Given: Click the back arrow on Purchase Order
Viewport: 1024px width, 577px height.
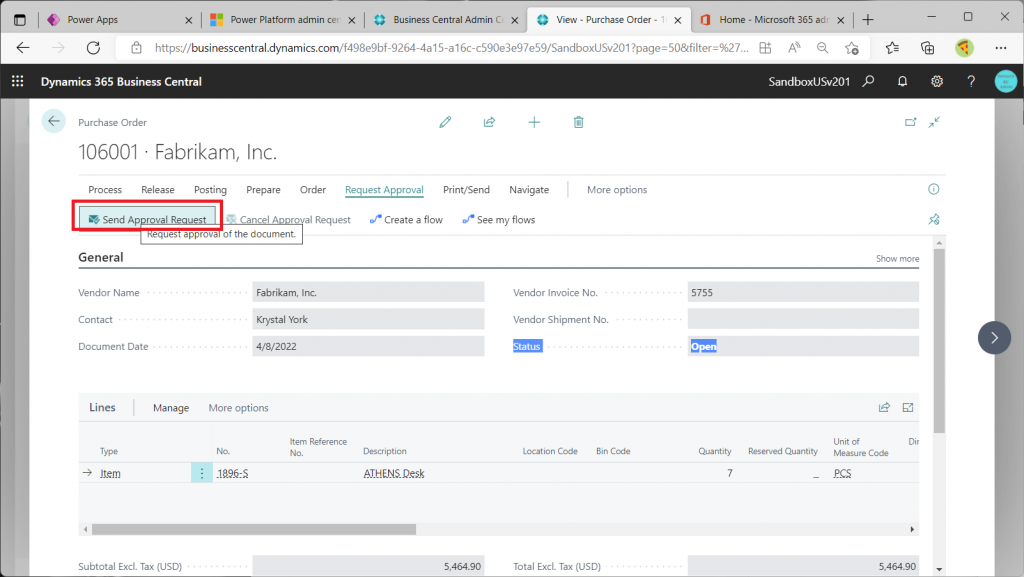Looking at the screenshot, I should pos(53,121).
